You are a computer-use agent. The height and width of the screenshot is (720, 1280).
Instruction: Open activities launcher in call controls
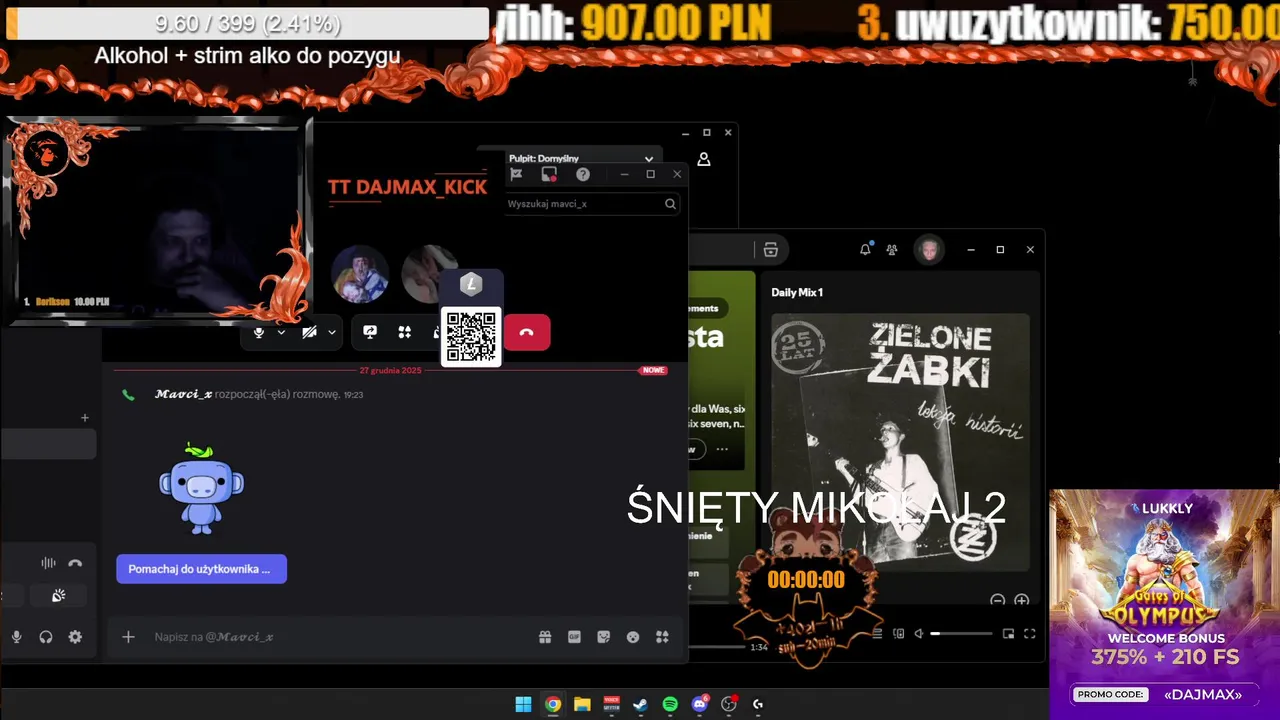[405, 332]
